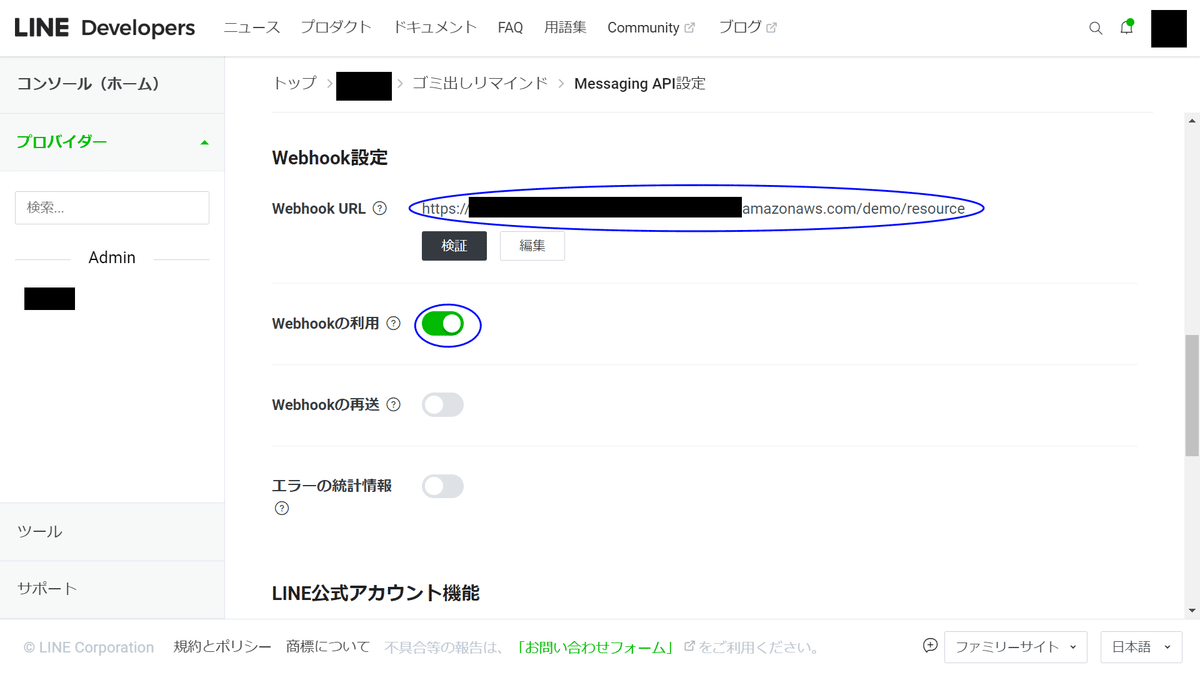Open search via the magnifier icon

(1096, 27)
